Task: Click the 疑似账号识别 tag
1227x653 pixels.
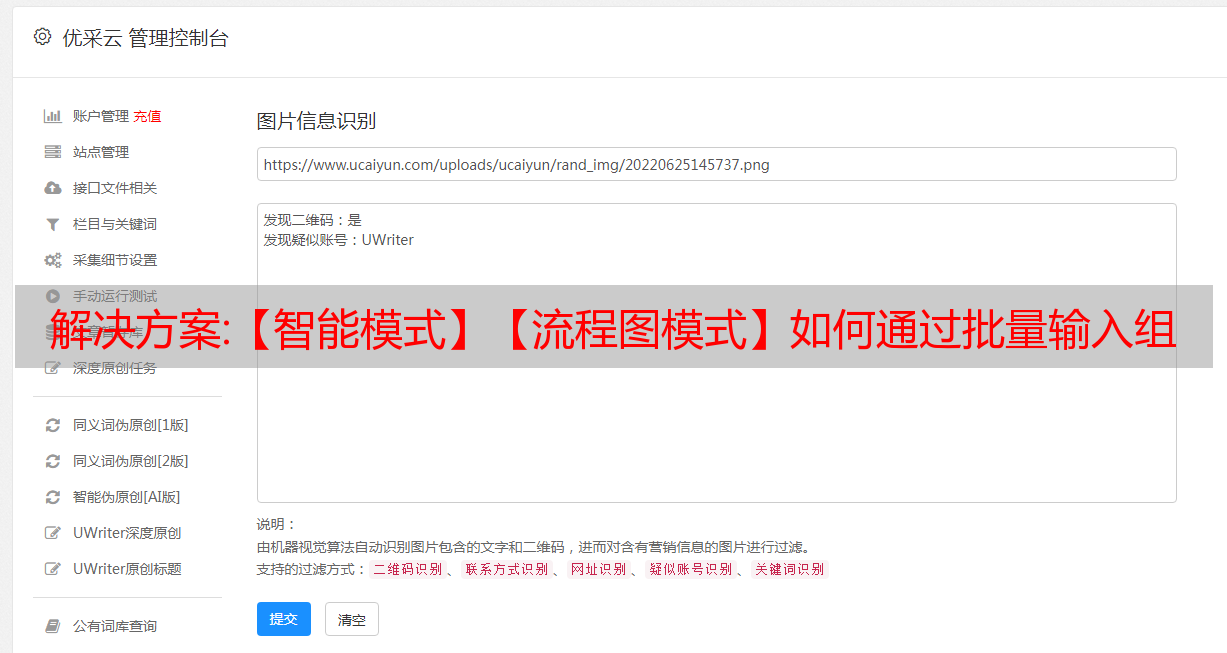Action: pyautogui.click(x=690, y=569)
